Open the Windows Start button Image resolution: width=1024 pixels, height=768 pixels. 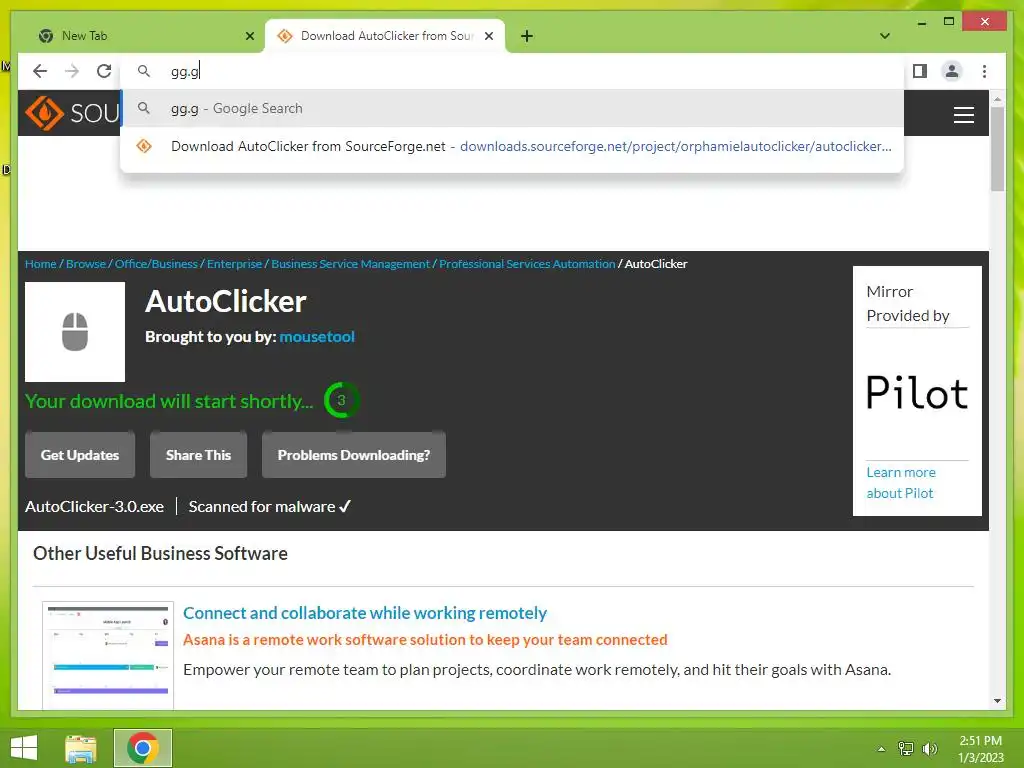tap(24, 748)
